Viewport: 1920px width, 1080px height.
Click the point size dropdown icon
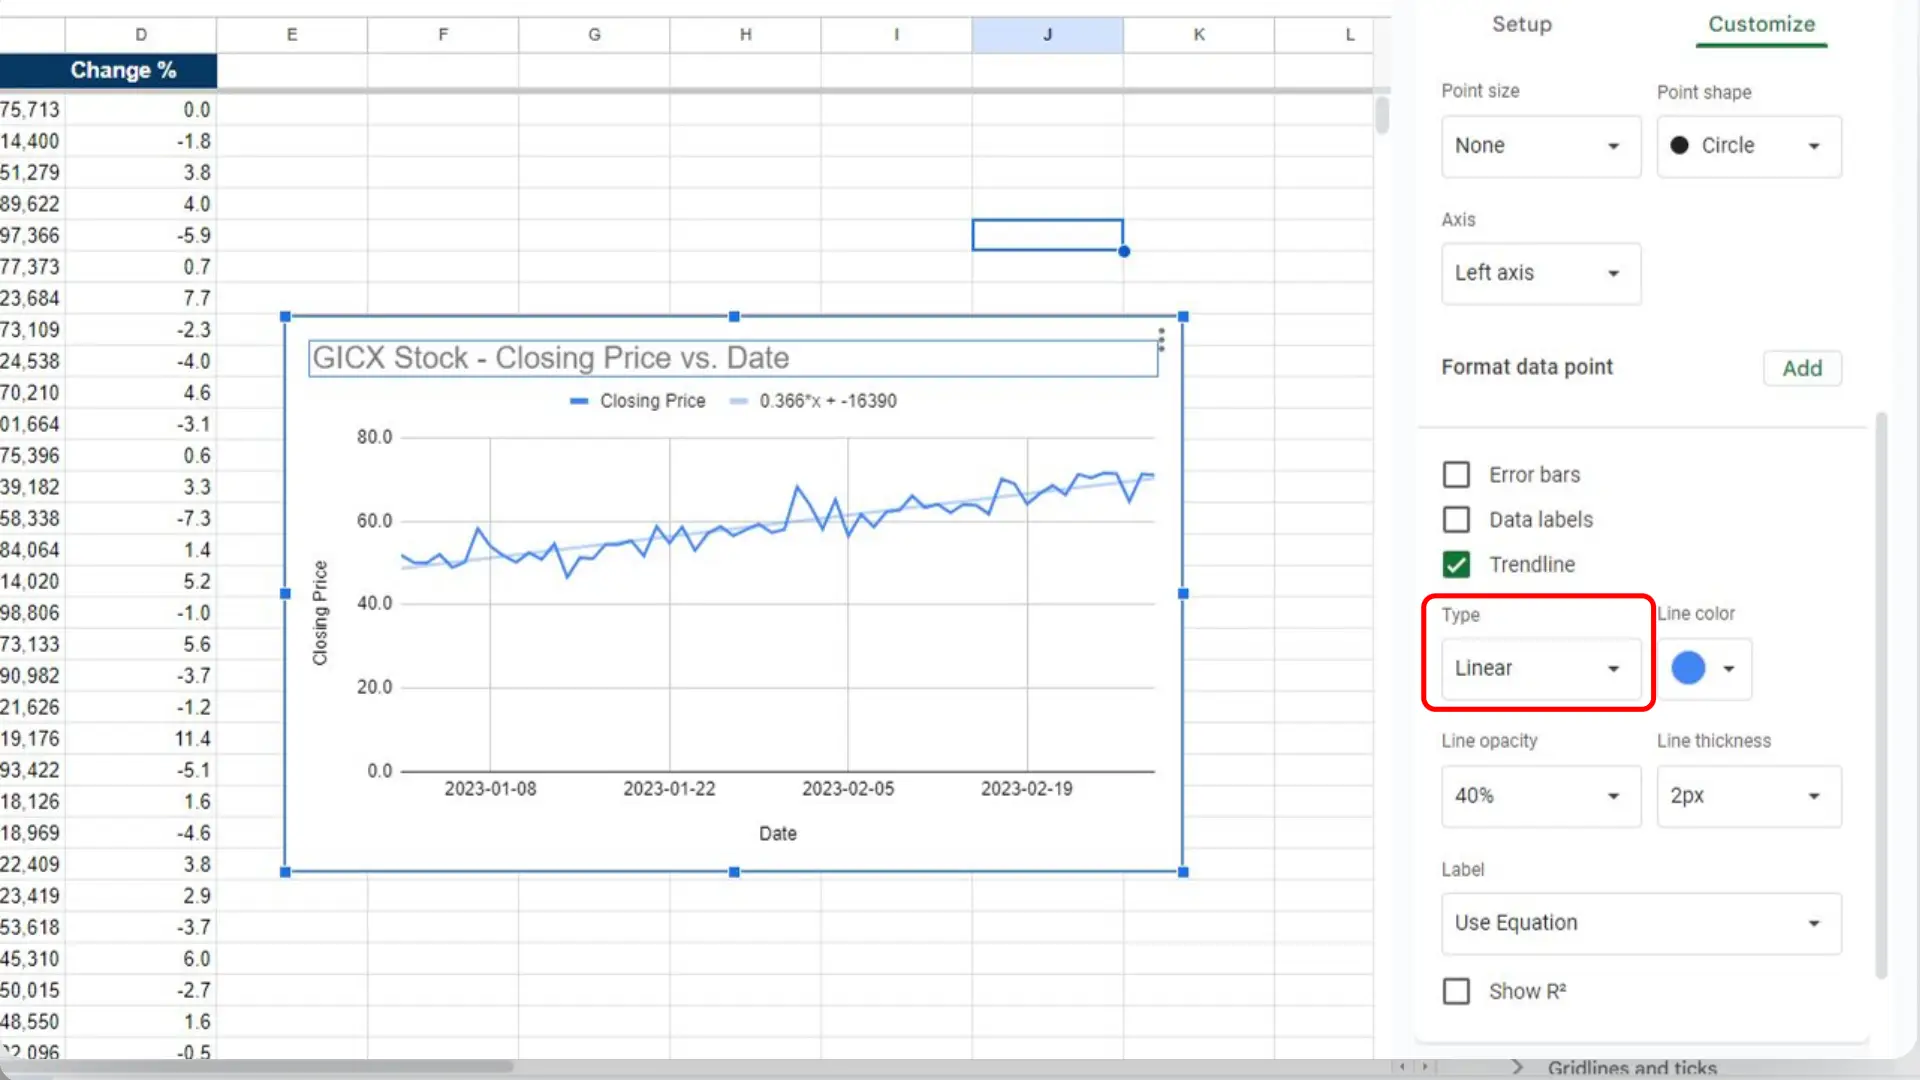(1613, 145)
